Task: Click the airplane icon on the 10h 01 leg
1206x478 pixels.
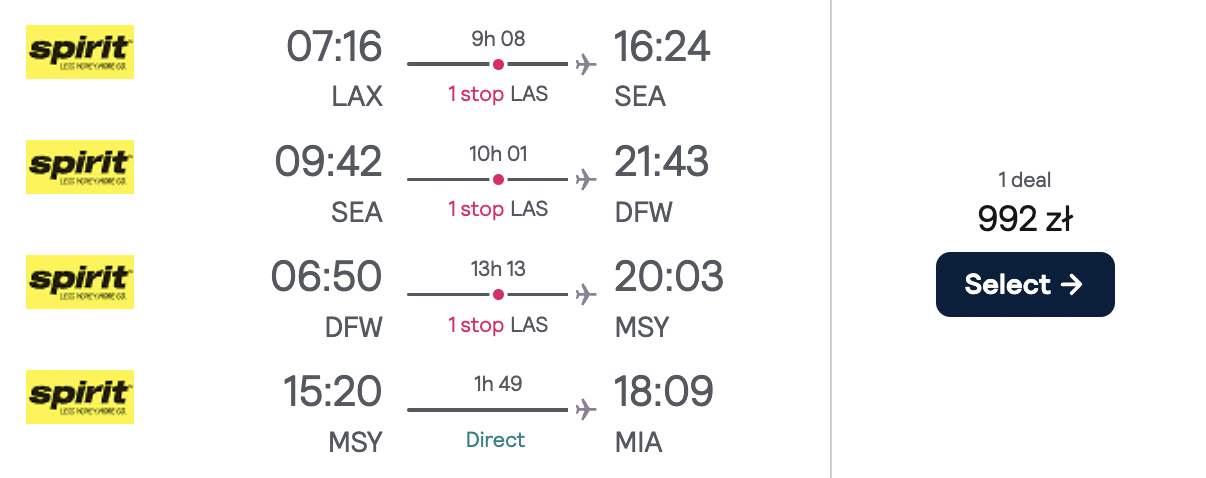Action: tap(586, 180)
